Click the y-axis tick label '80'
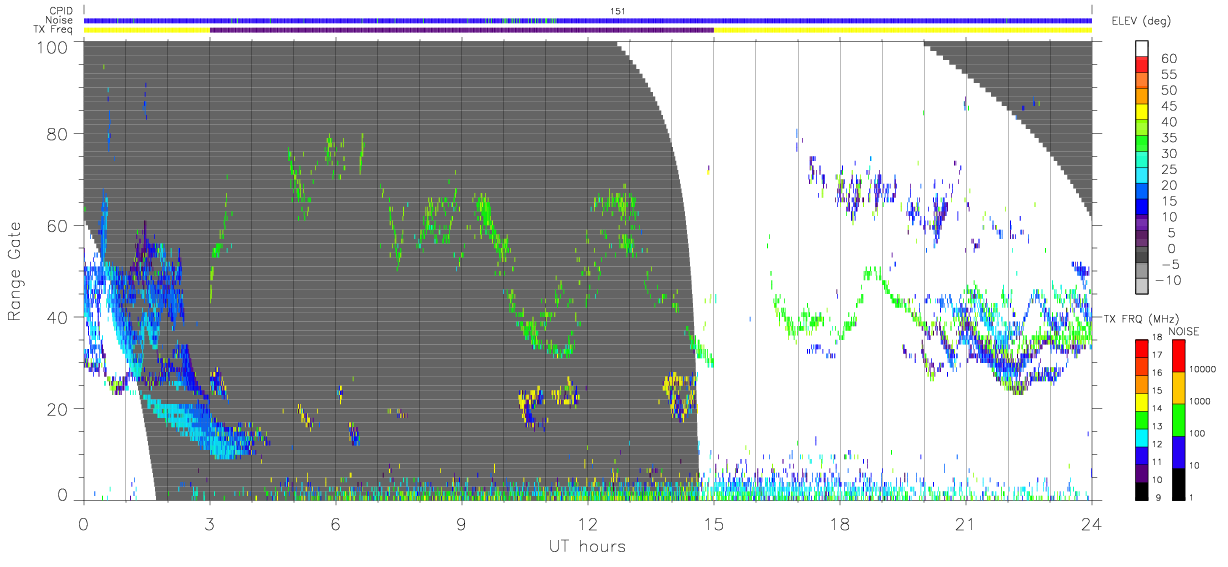Screen dimensions: 1228x567 (x=58, y=133)
